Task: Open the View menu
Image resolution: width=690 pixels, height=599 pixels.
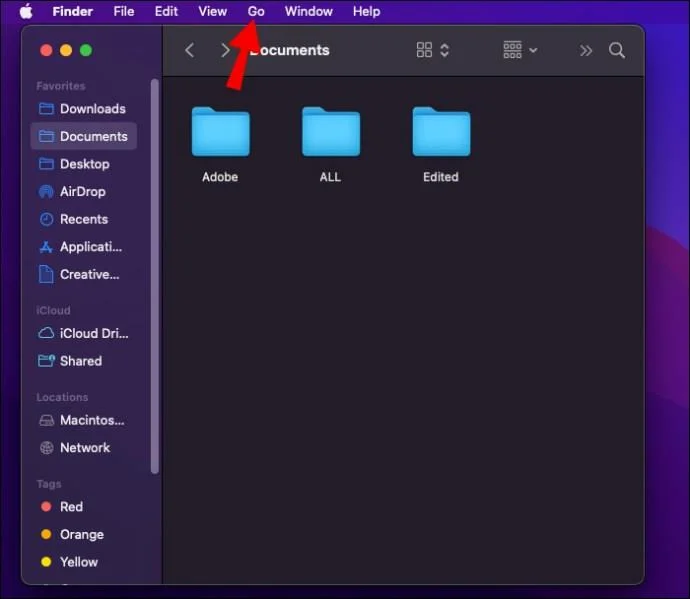Action: [x=213, y=11]
